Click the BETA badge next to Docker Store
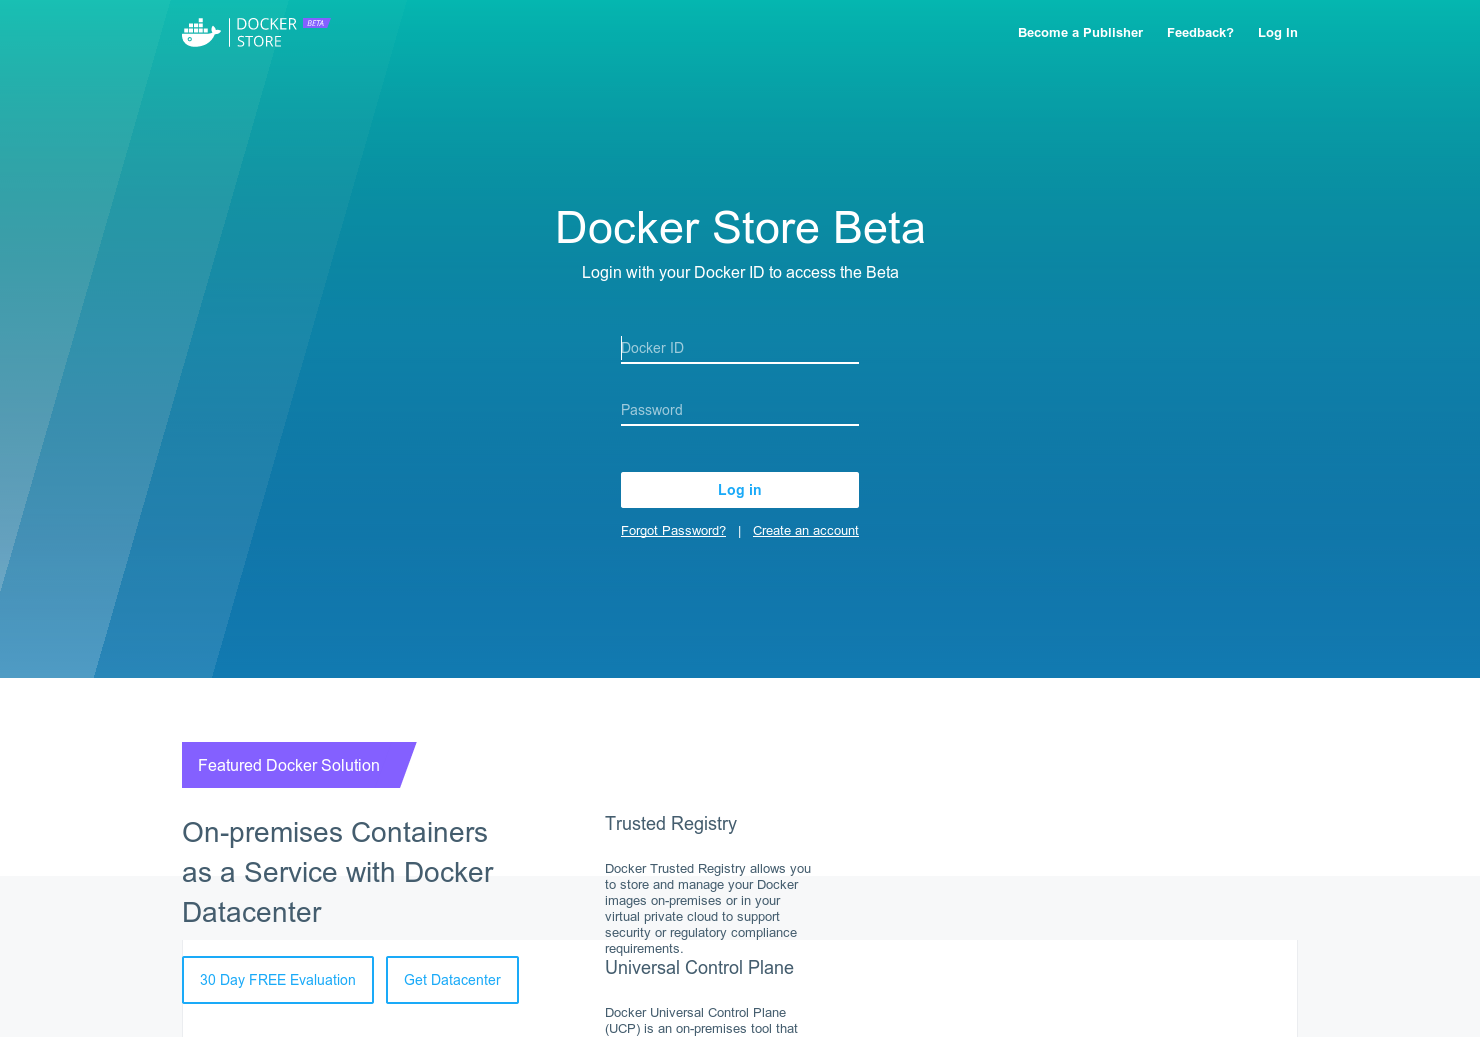The image size is (1480, 1037). click(x=316, y=22)
